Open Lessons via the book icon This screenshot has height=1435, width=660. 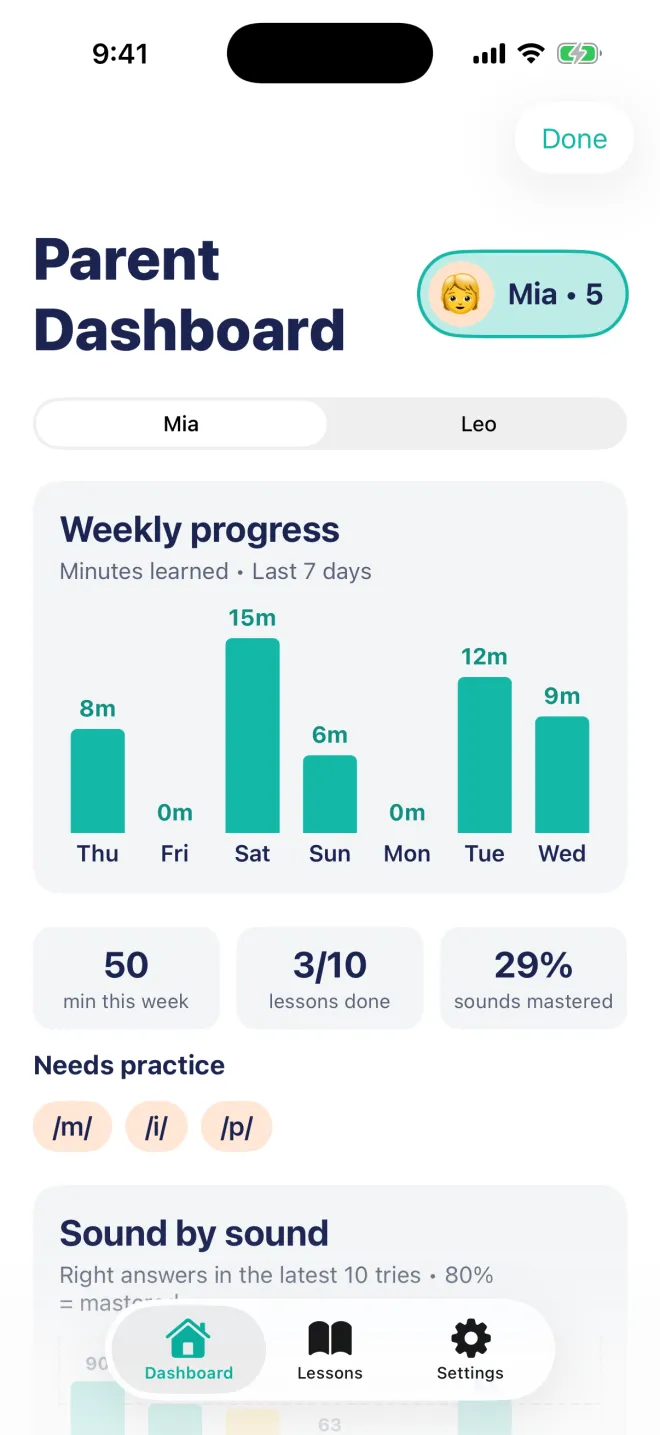coord(330,1338)
